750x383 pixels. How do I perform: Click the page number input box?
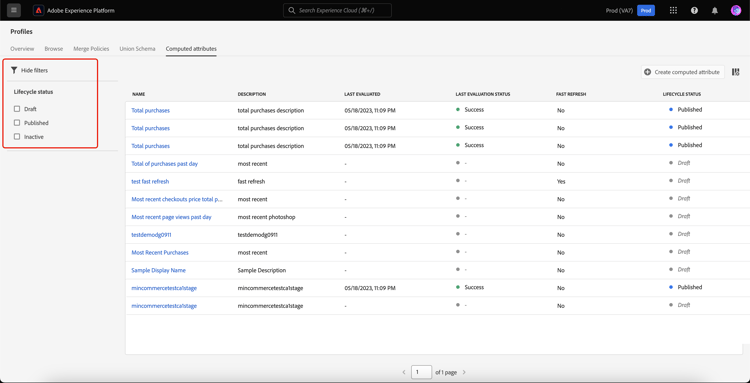click(421, 372)
